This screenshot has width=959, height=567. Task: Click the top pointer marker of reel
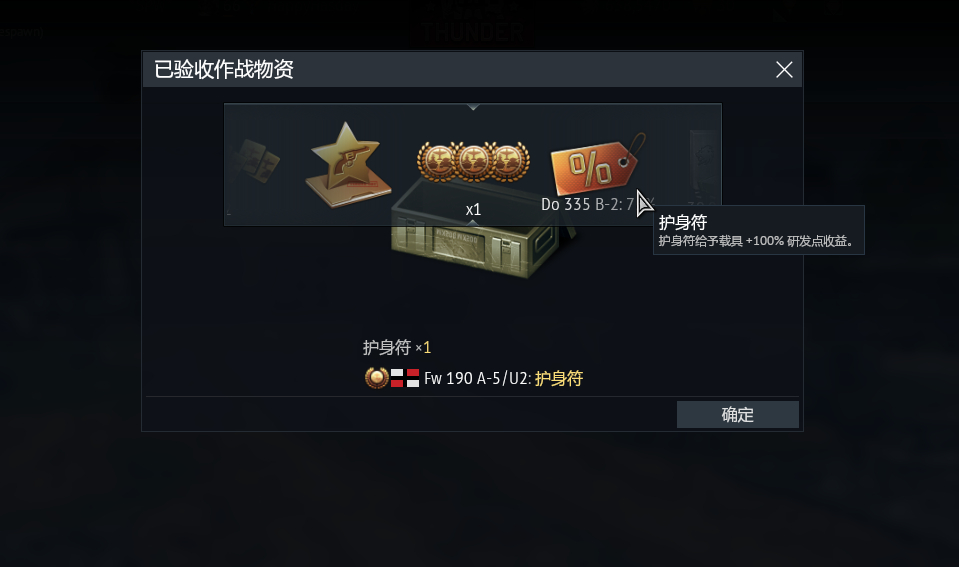pos(473,107)
